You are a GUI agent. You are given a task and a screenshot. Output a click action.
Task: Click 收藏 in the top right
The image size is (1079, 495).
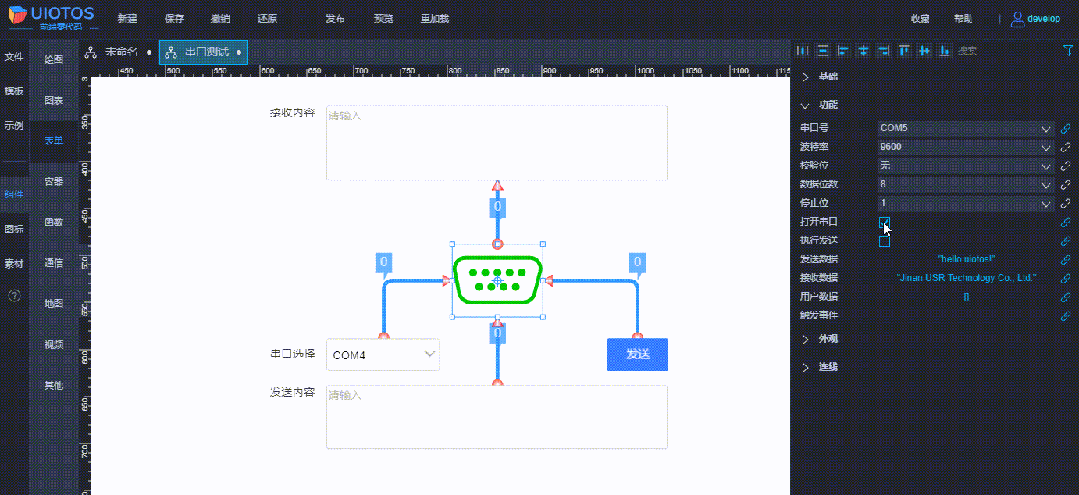(920, 19)
